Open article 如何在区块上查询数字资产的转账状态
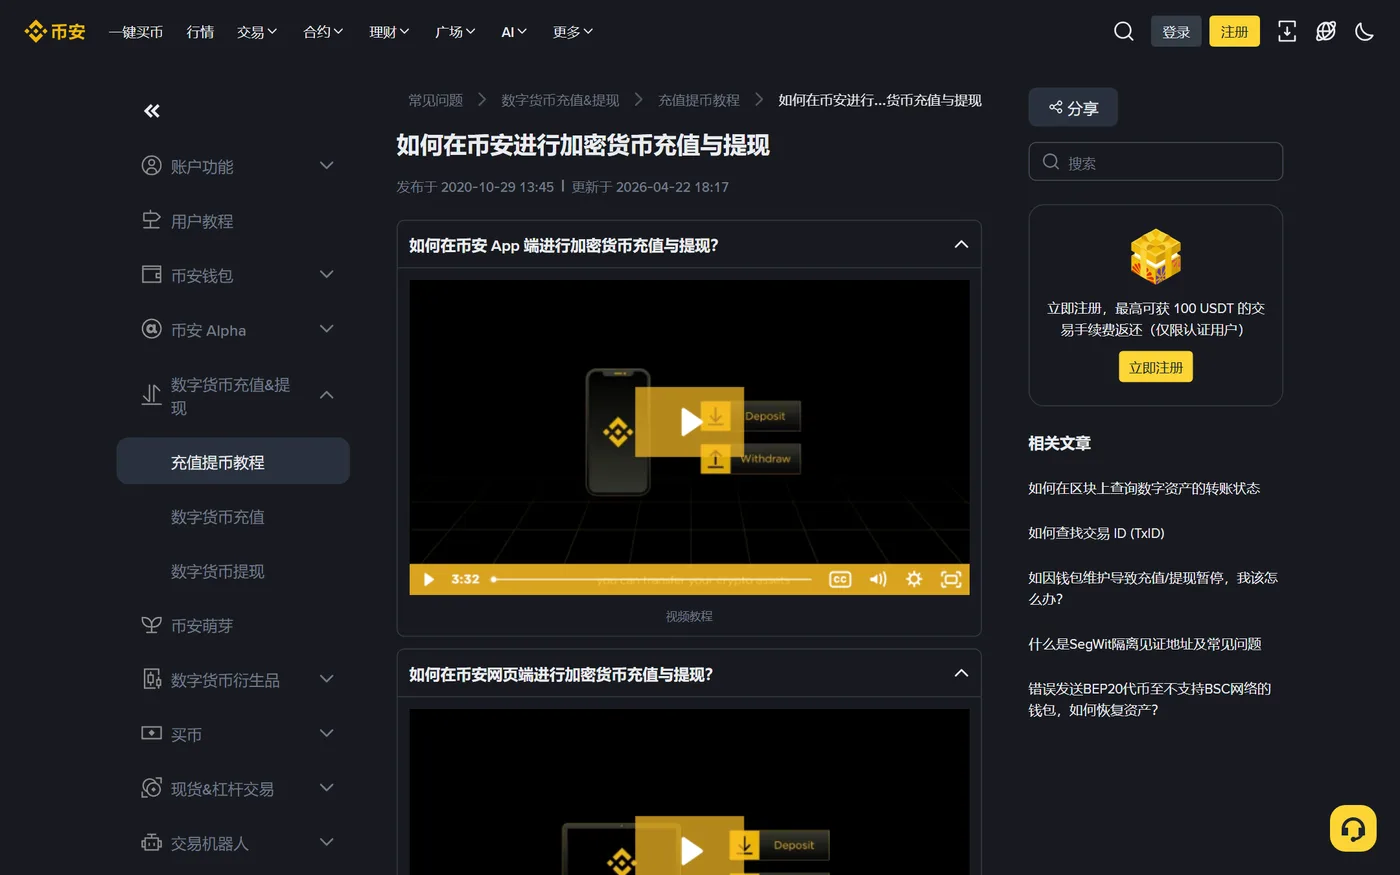Viewport: 1400px width, 875px height. (1144, 488)
